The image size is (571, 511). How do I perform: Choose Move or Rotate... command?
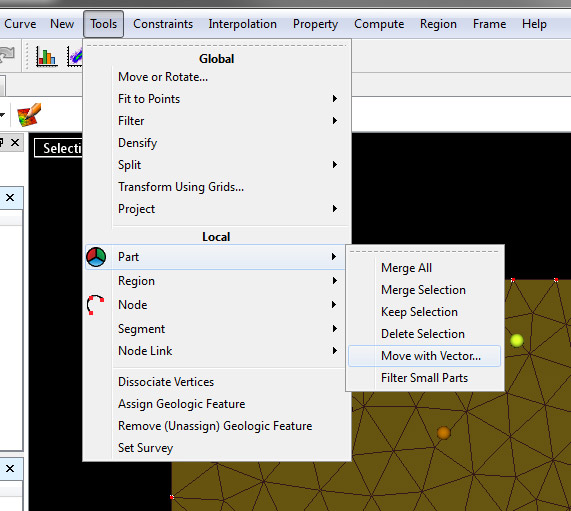(163, 77)
